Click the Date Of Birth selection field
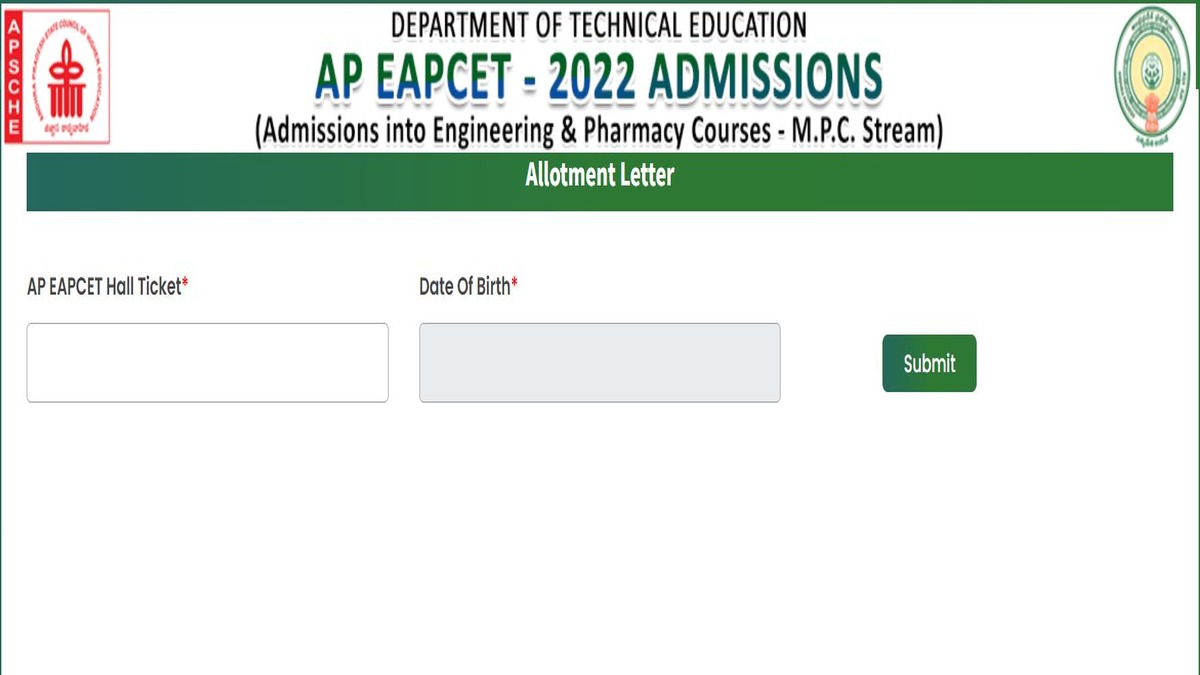This screenshot has width=1200, height=675. [x=599, y=362]
